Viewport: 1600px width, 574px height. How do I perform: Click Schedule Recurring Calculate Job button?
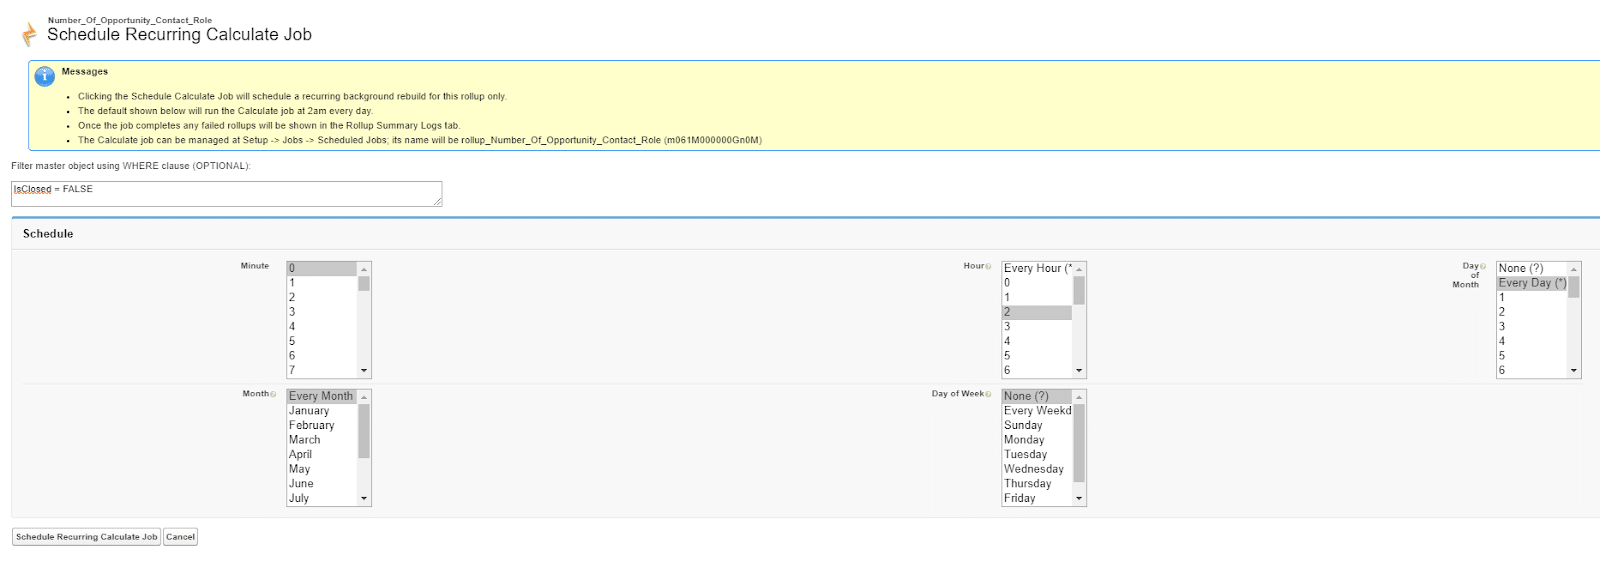[87, 537]
